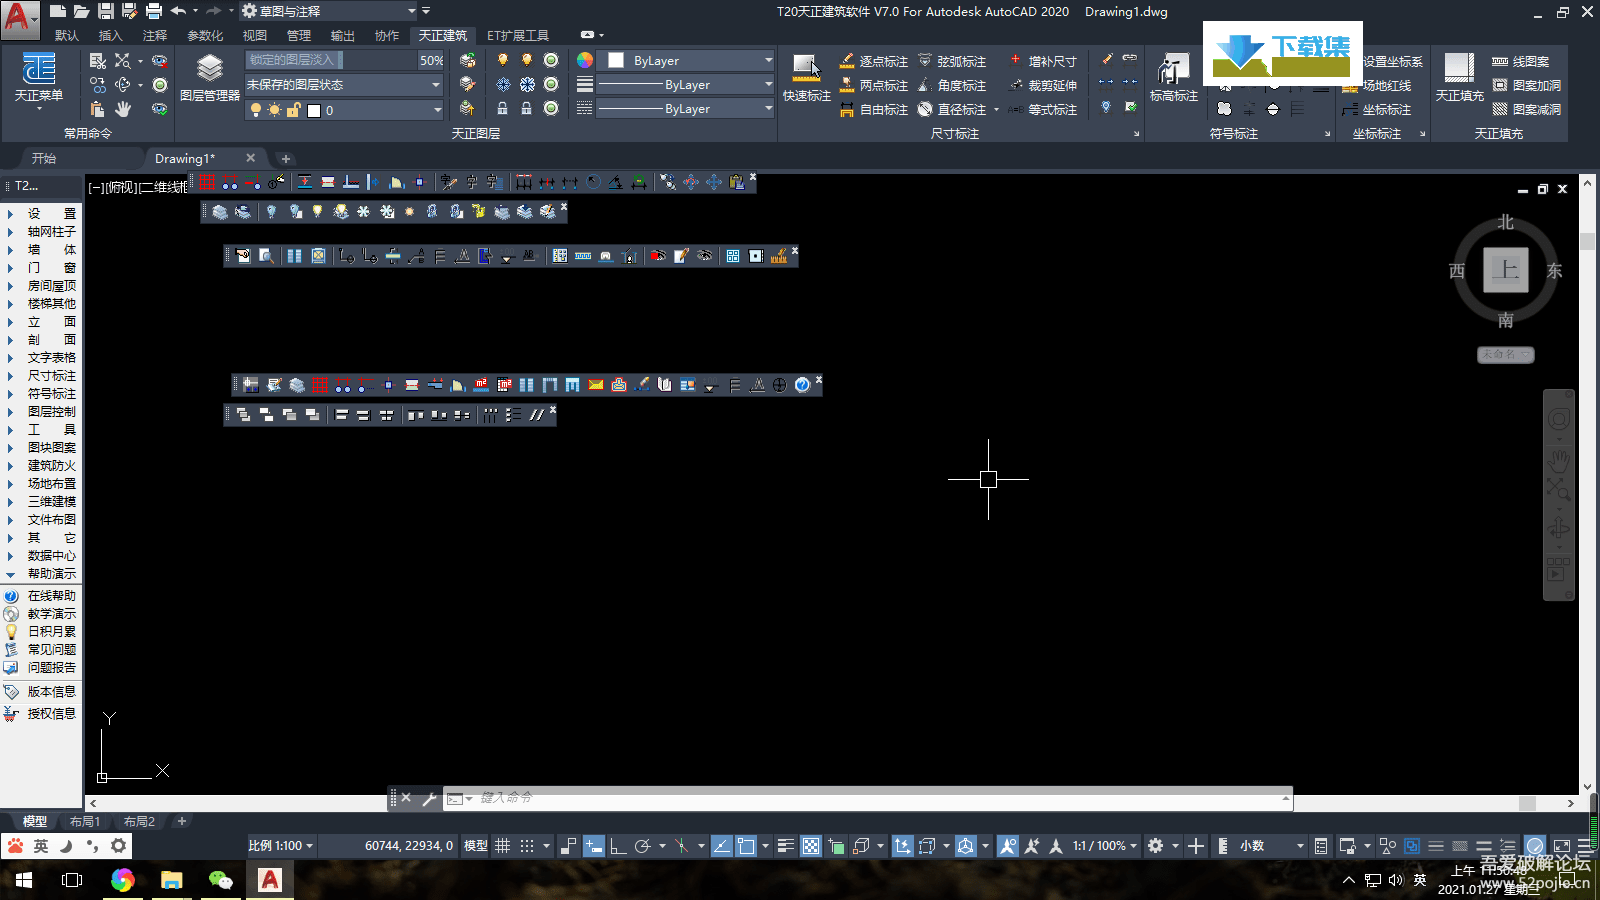Viewport: 1600px width, 900px height.
Task: Switch to the 参数化 ribbon tab
Action: [x=205, y=35]
